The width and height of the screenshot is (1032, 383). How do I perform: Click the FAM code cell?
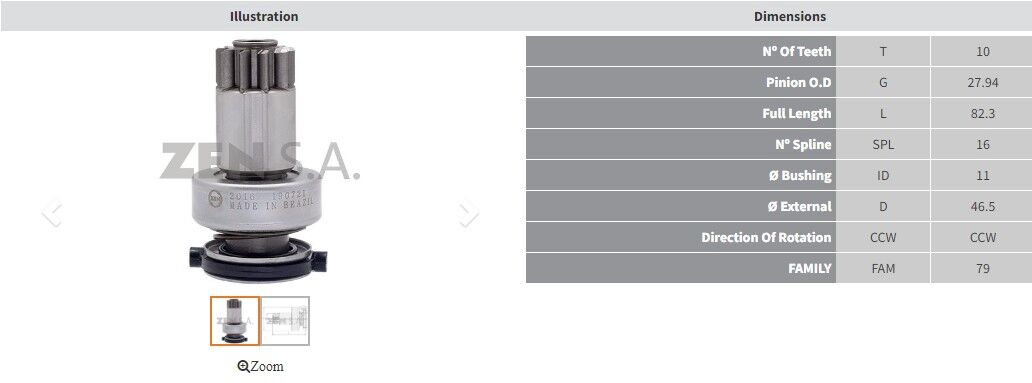tap(883, 268)
